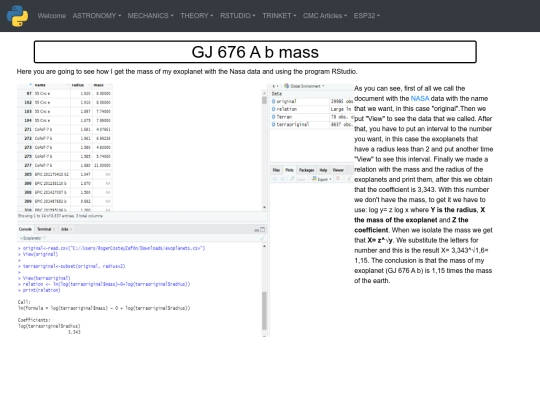
Task: Click the 'View(terraoriginal)' console line
Action: click(x=44, y=278)
